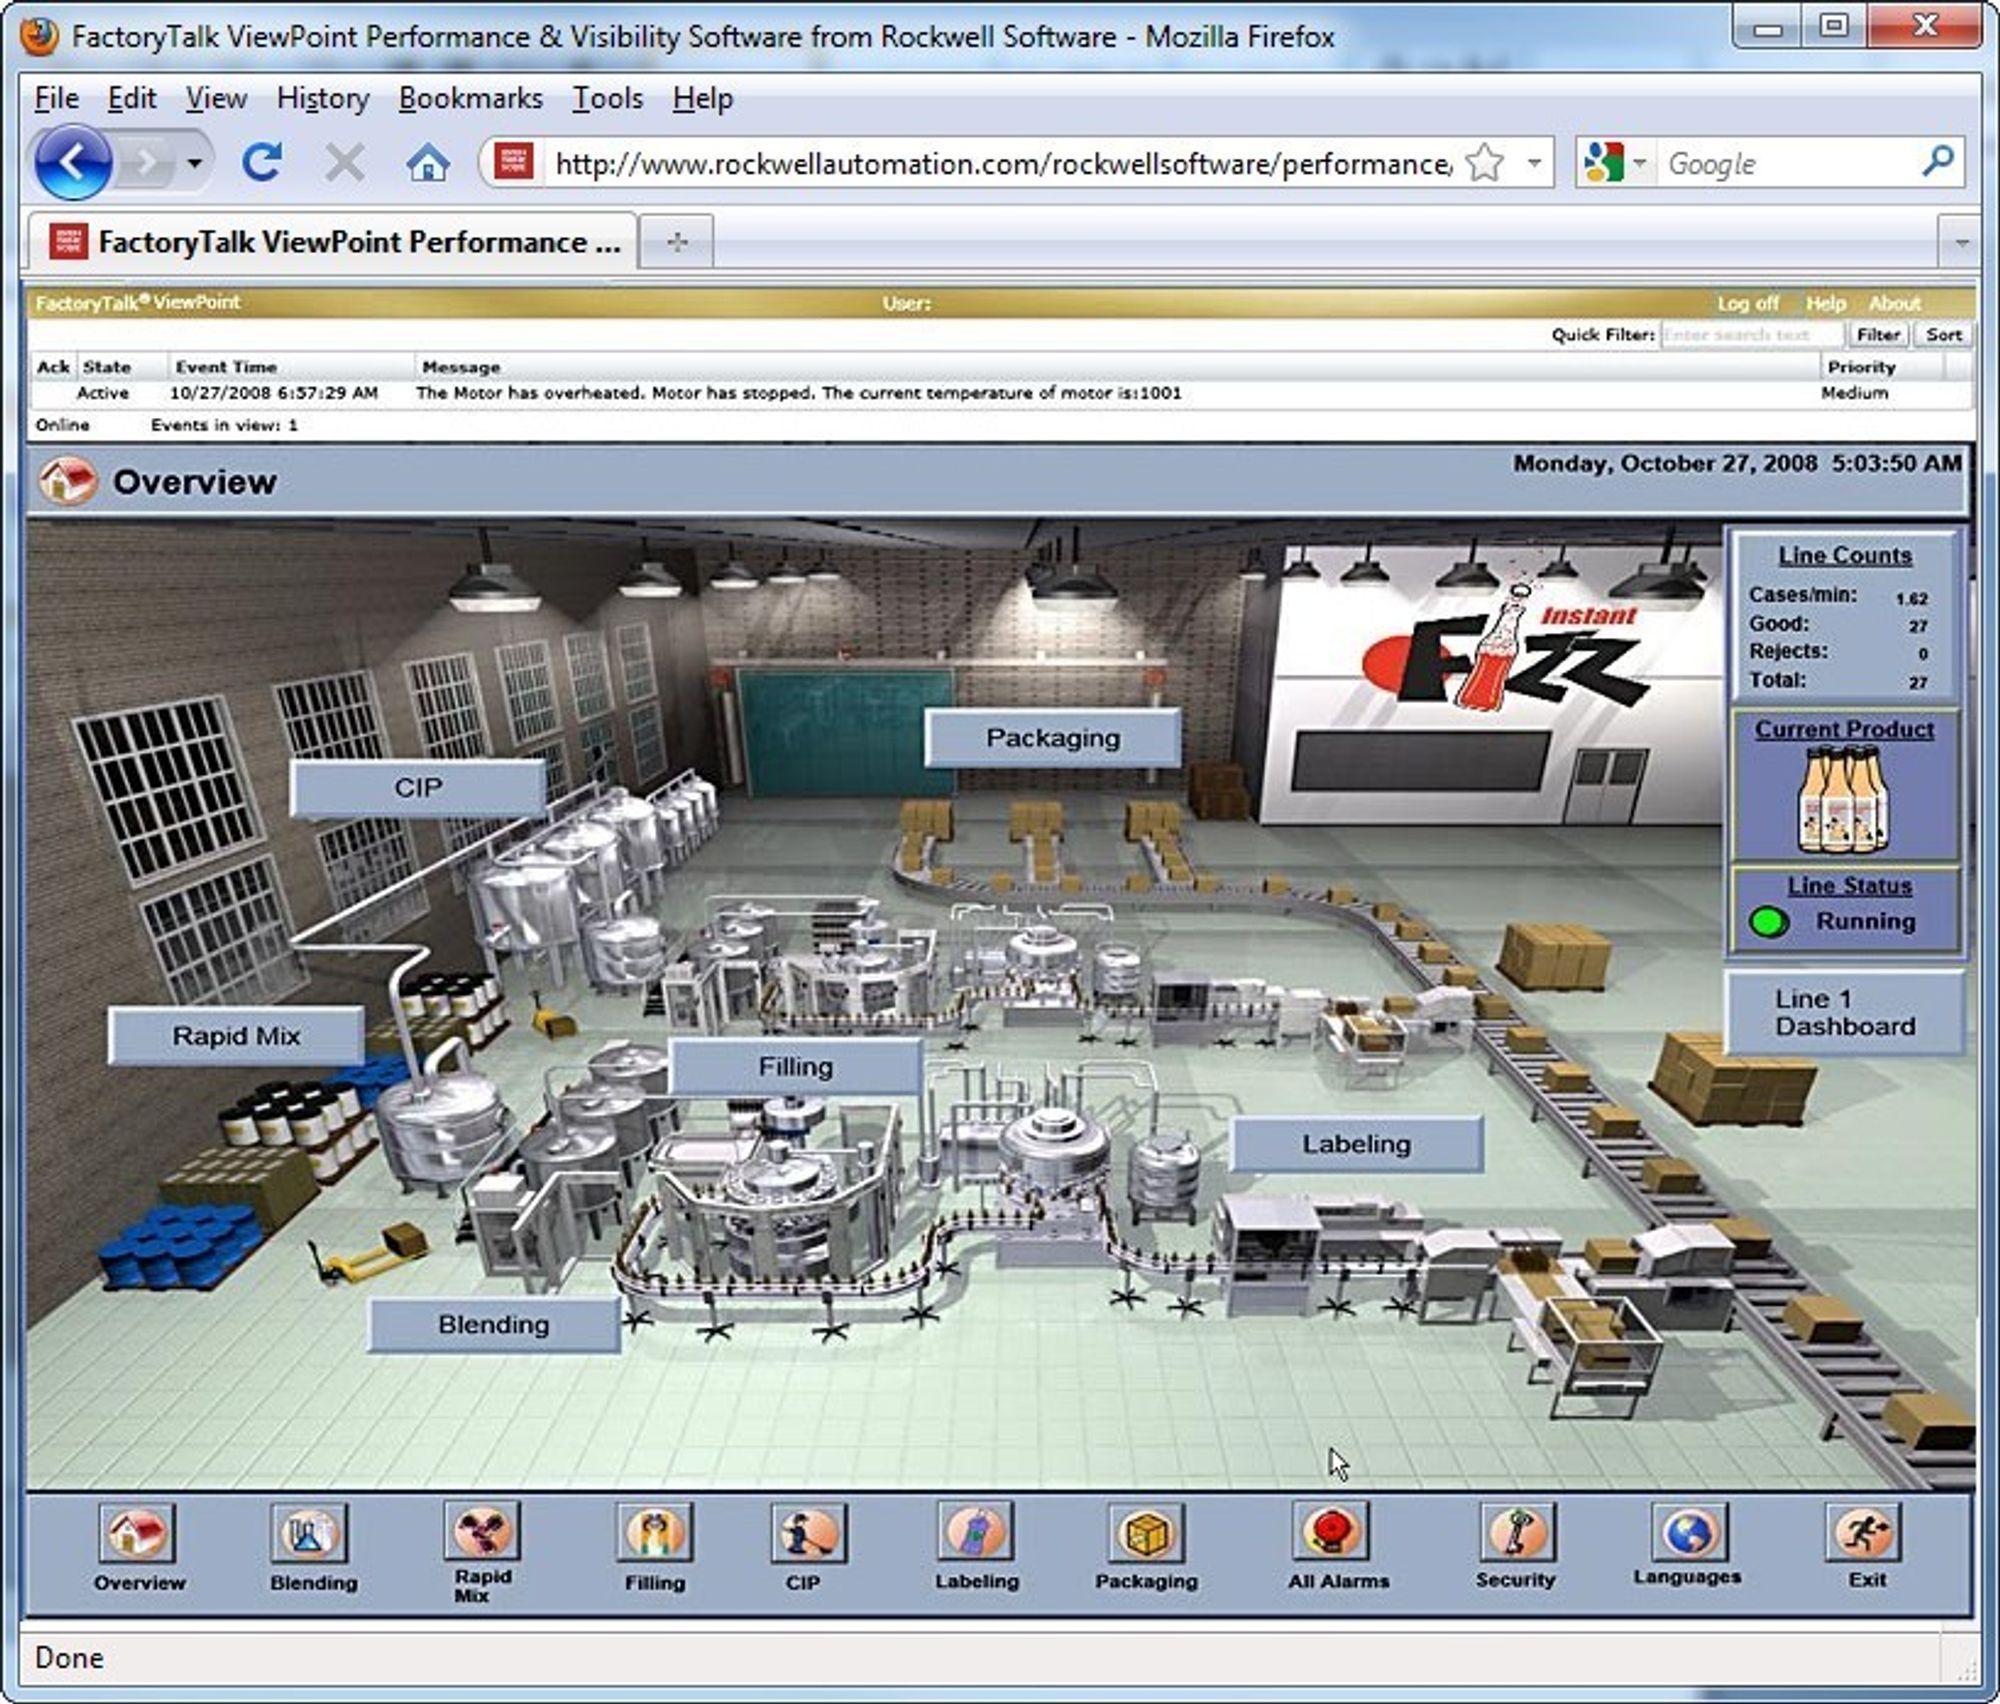This screenshot has height=1704, width=2000.
Task: Click the Ack column header
Action: coord(53,367)
